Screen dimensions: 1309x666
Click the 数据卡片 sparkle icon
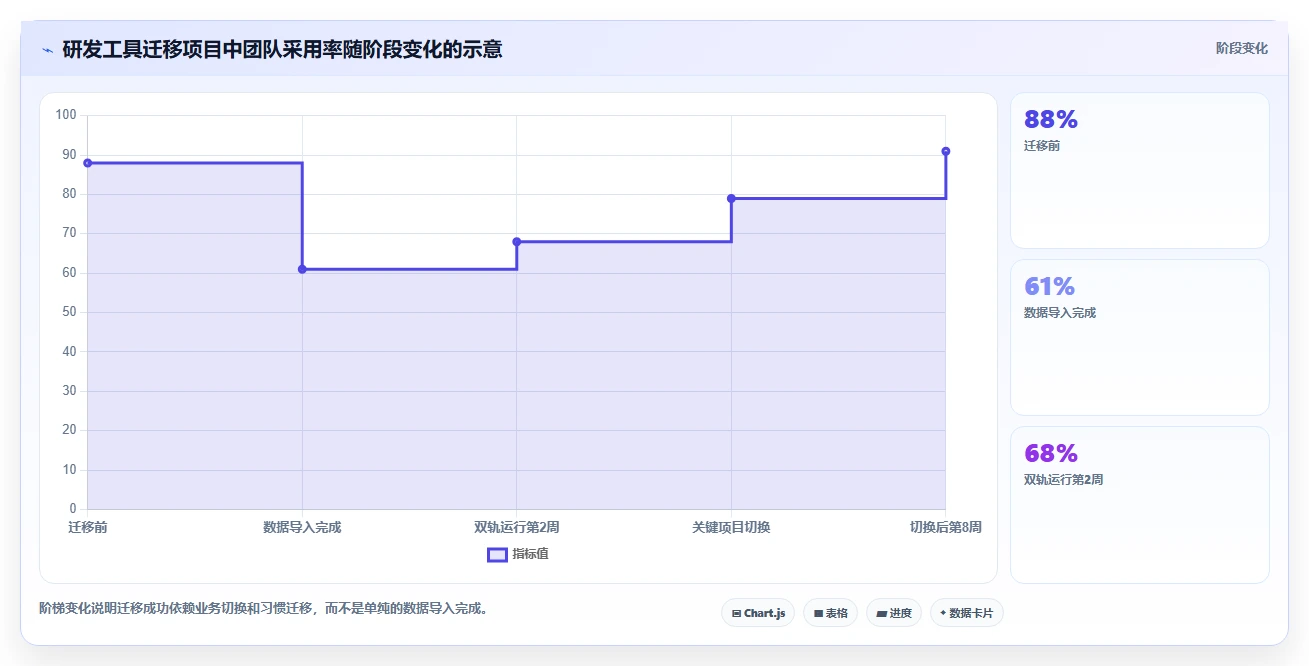(943, 613)
